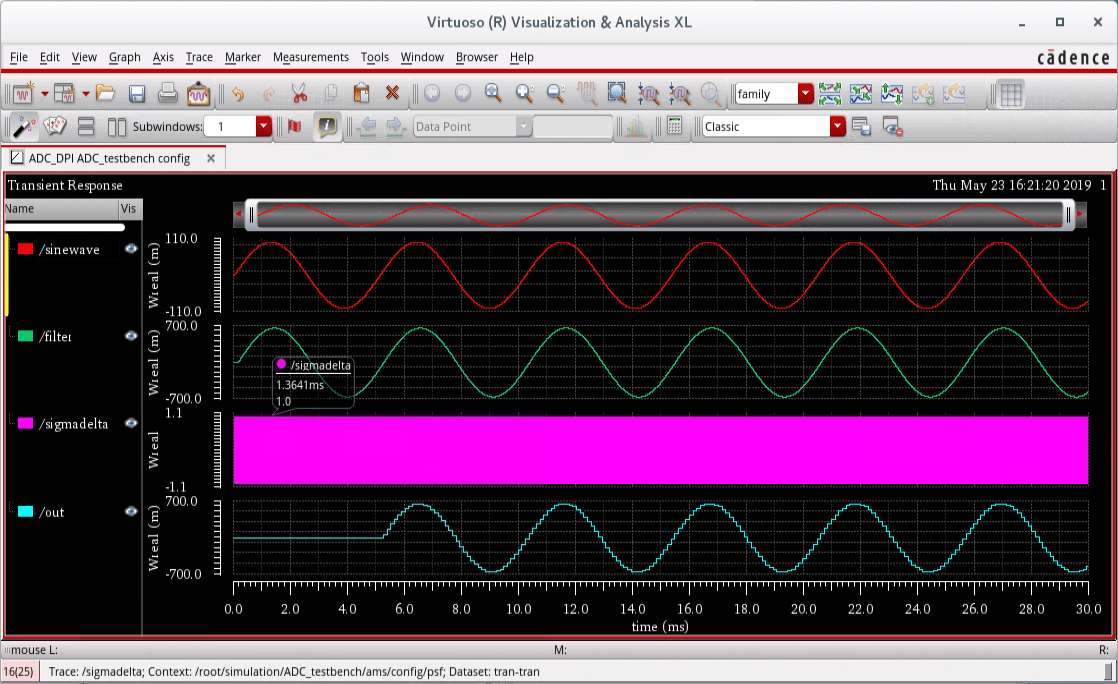Click the scissors Cut icon
Image resolution: width=1118 pixels, height=684 pixels.
point(299,94)
